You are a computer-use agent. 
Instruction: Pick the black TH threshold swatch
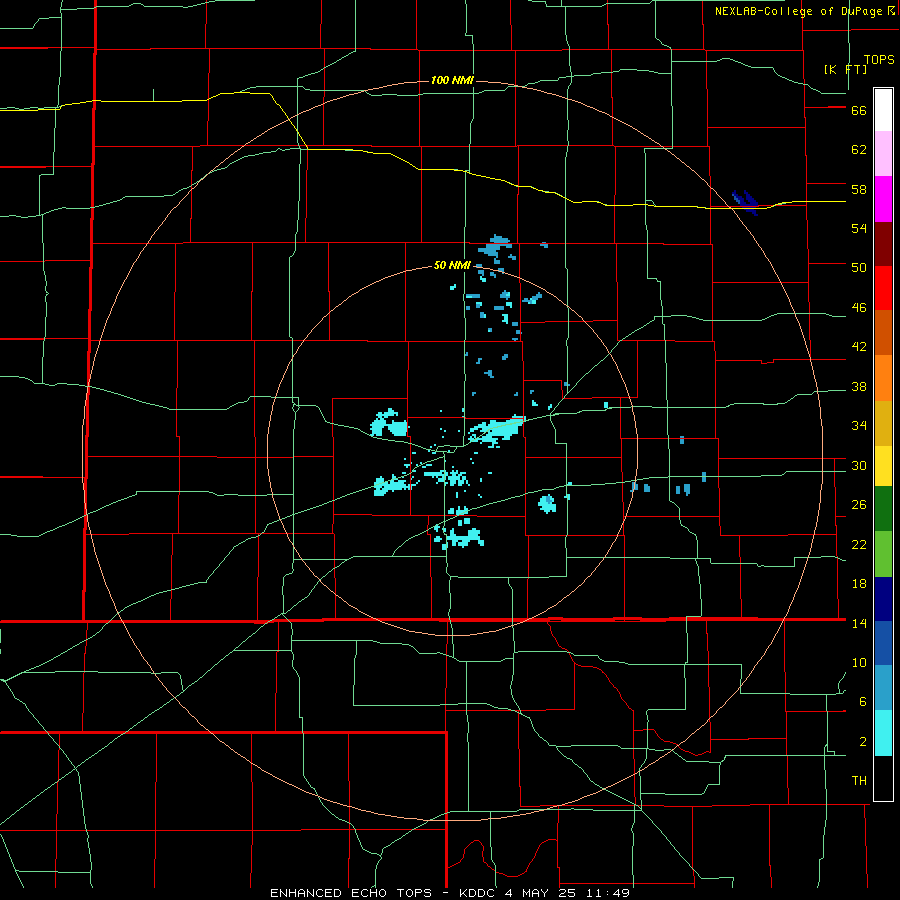click(883, 778)
